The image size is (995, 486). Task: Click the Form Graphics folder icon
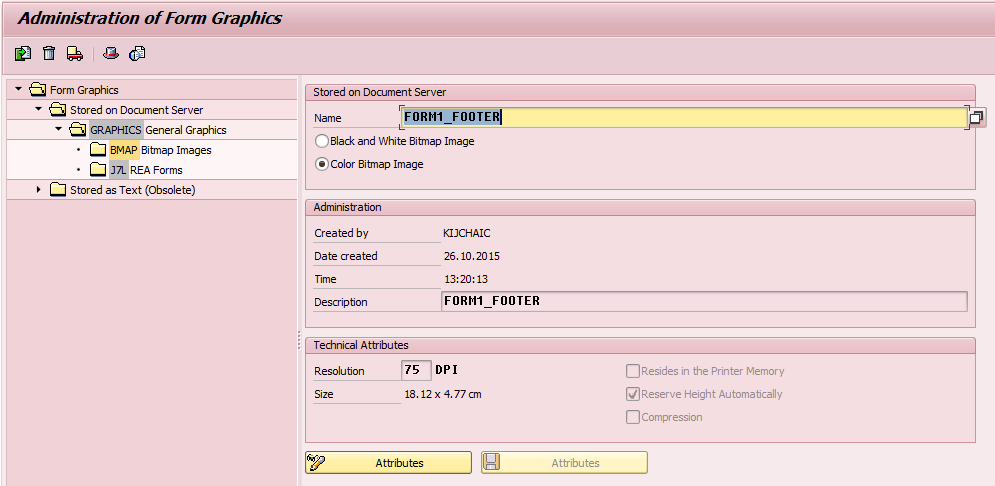click(x=38, y=89)
